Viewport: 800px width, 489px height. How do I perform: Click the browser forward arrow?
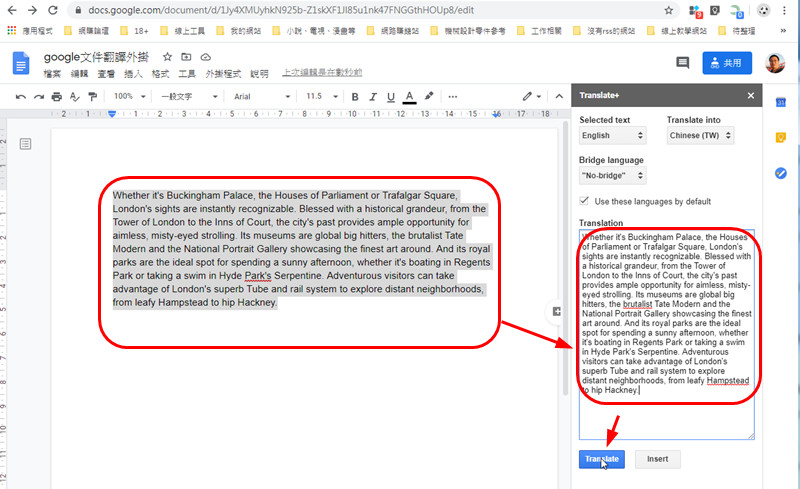(x=32, y=10)
